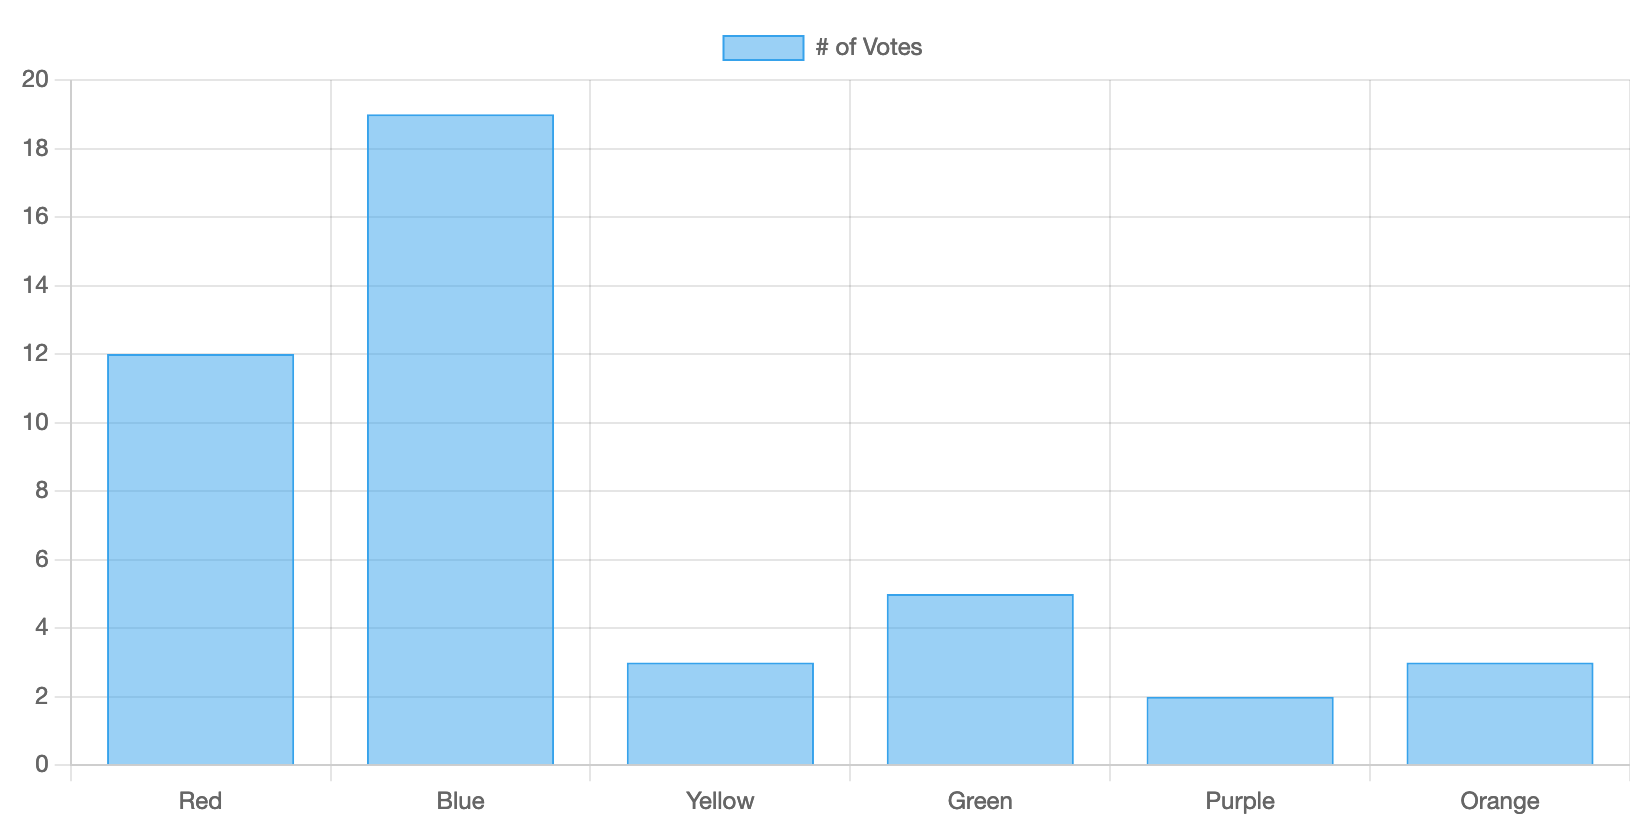1646x838 pixels.
Task: Click the Purple bar
Action: tap(1240, 731)
